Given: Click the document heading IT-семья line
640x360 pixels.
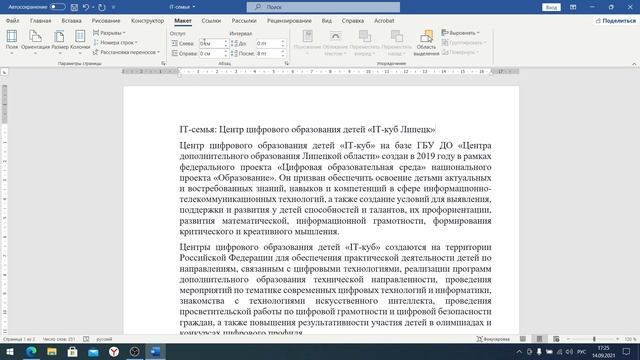Looking at the screenshot, I should pyautogui.click(x=308, y=129).
